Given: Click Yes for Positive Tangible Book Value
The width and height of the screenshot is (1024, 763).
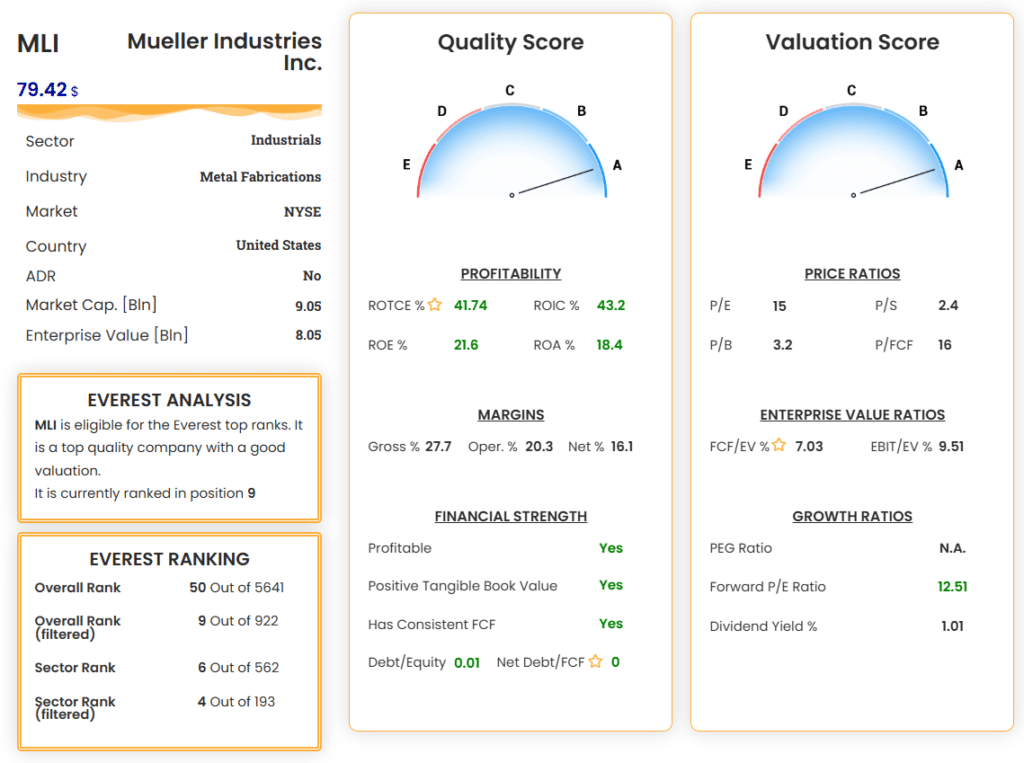Looking at the screenshot, I should tap(611, 585).
